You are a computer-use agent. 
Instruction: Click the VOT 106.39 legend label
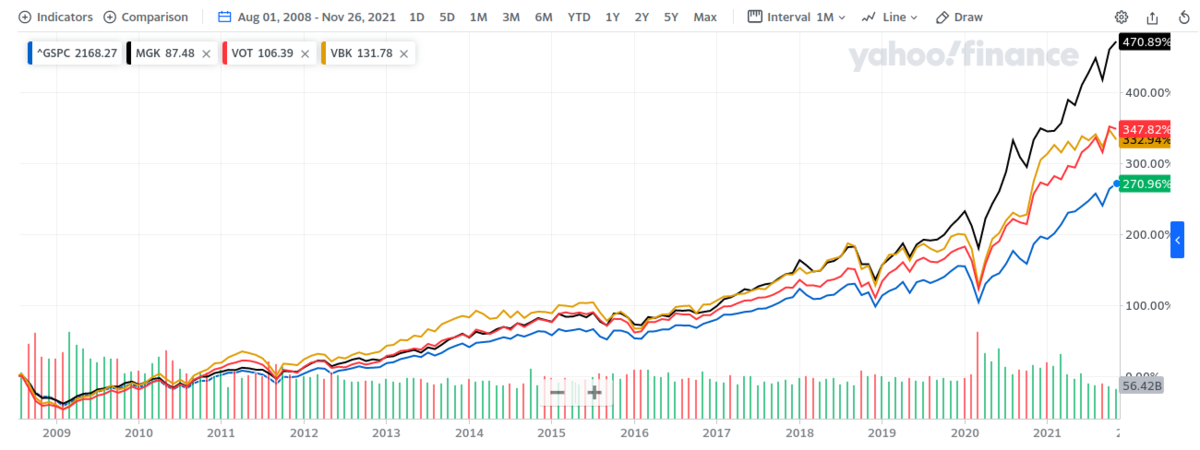pyautogui.click(x=263, y=53)
